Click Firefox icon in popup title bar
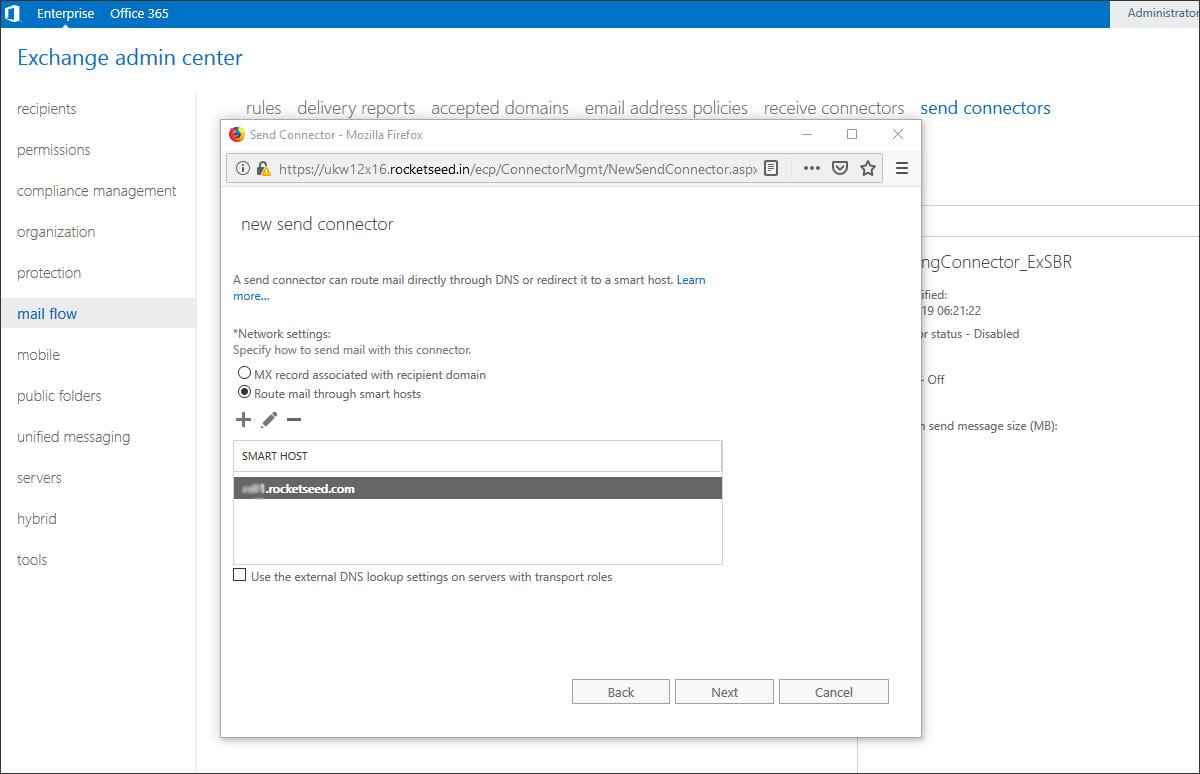 tap(237, 134)
